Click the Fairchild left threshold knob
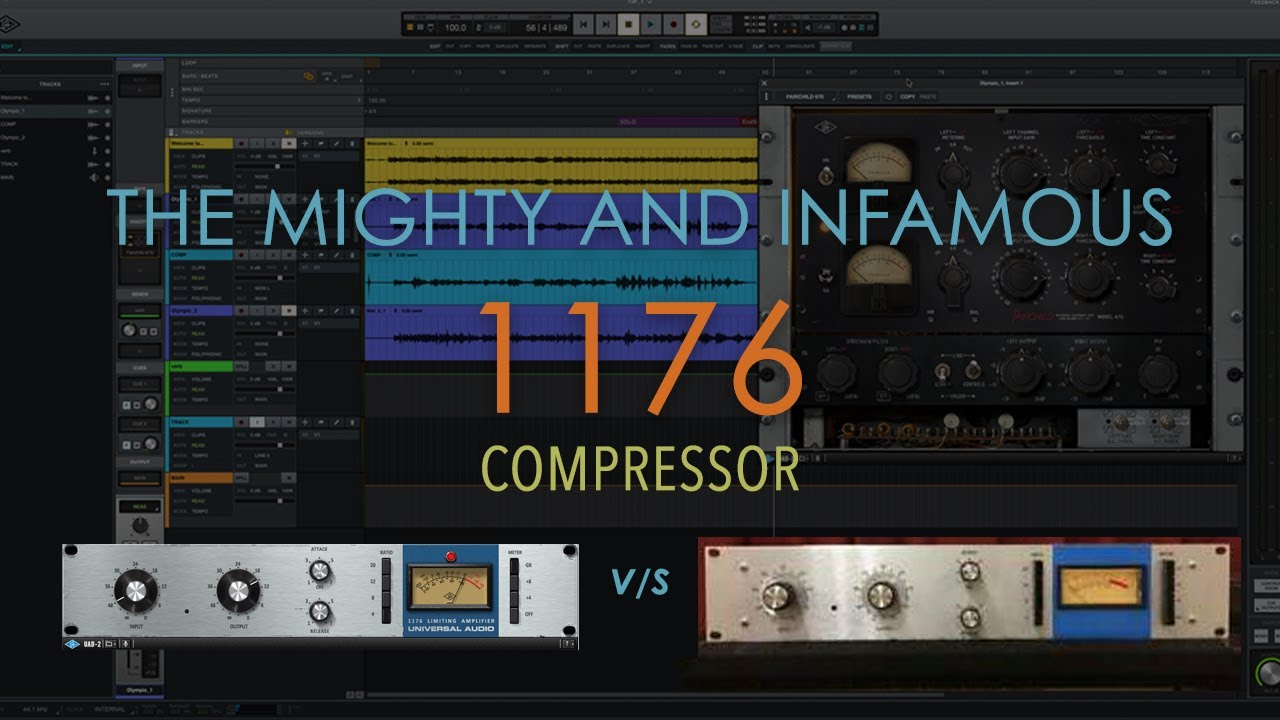The width and height of the screenshot is (1280, 720). 1090,172
